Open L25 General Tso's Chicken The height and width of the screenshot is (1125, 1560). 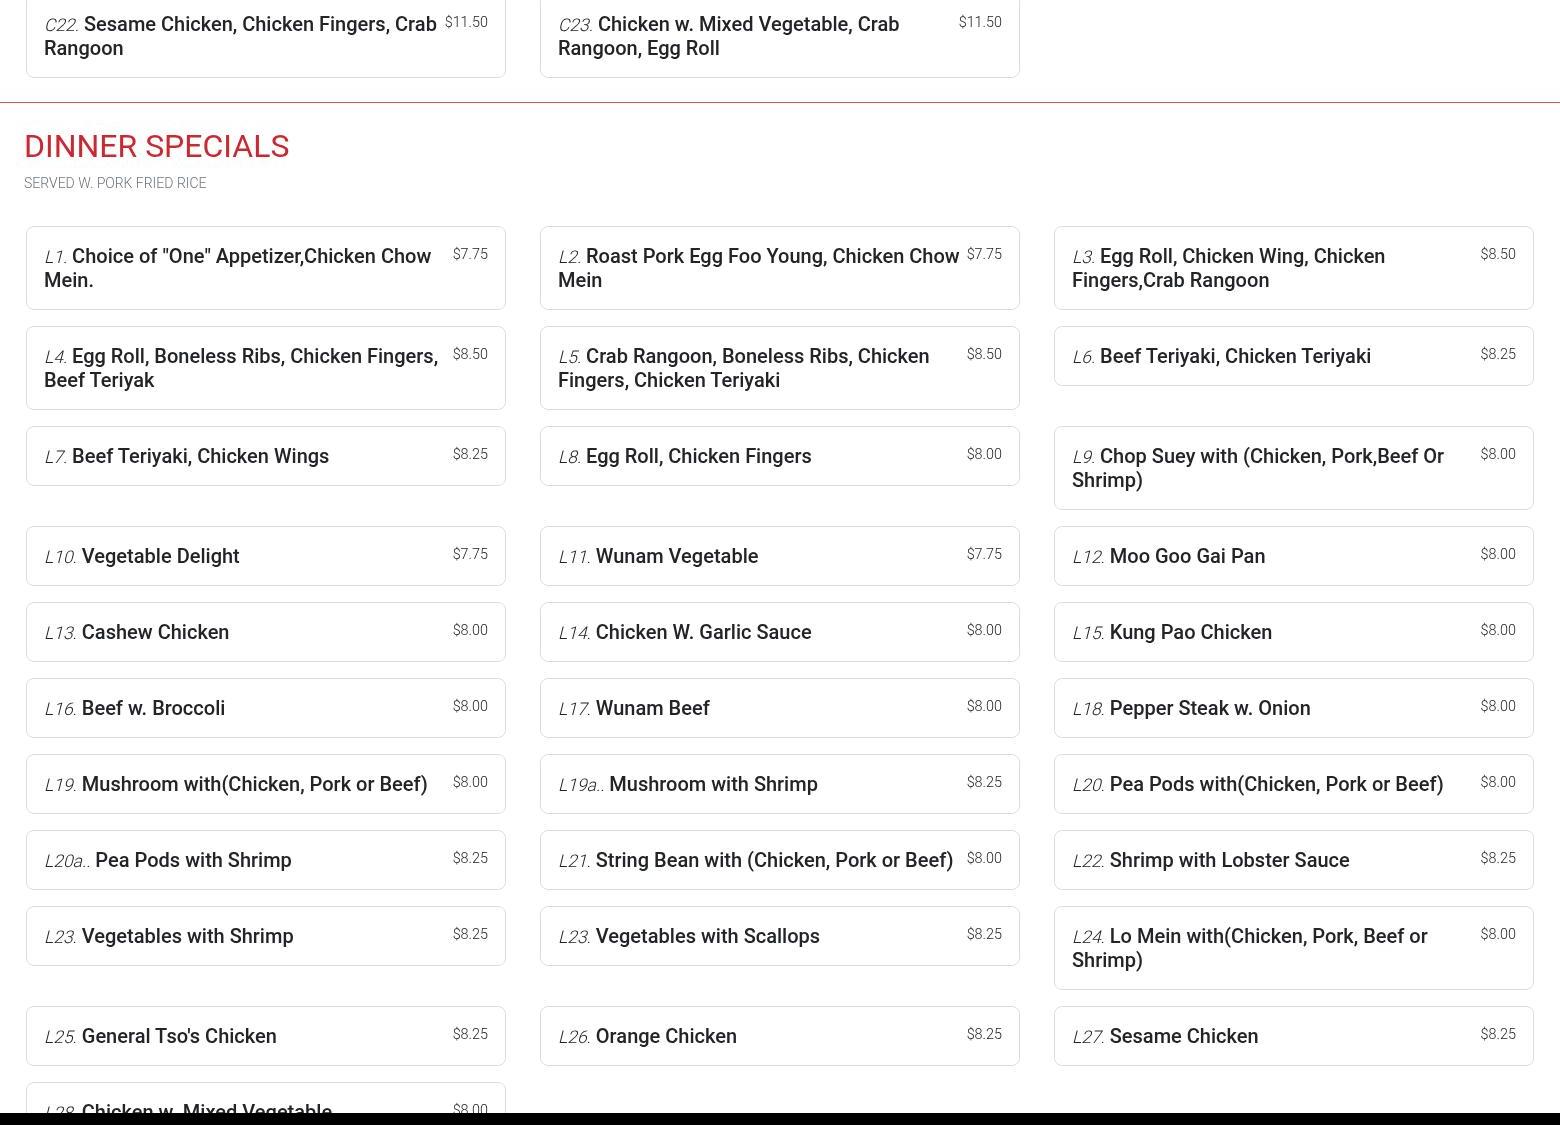tap(266, 1036)
